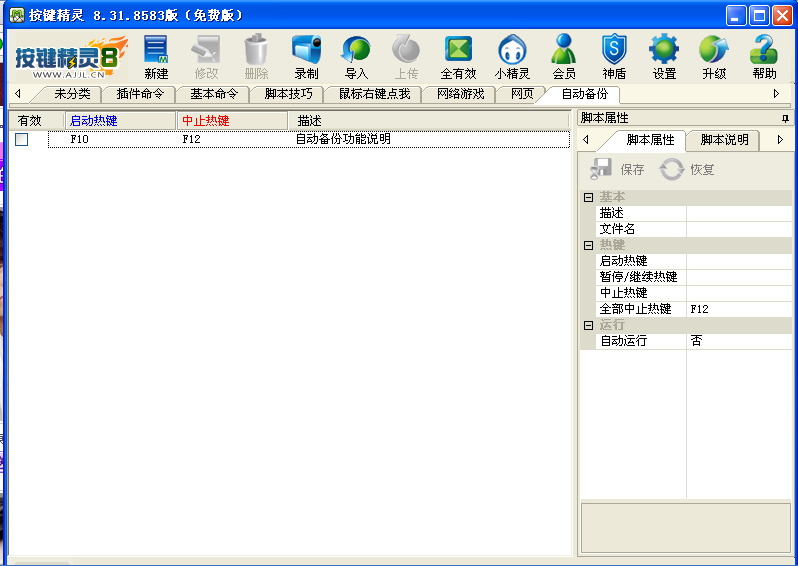Screen dimensions: 798x566
Task: Click the 按键精灵8 logo banner
Action: point(71,58)
